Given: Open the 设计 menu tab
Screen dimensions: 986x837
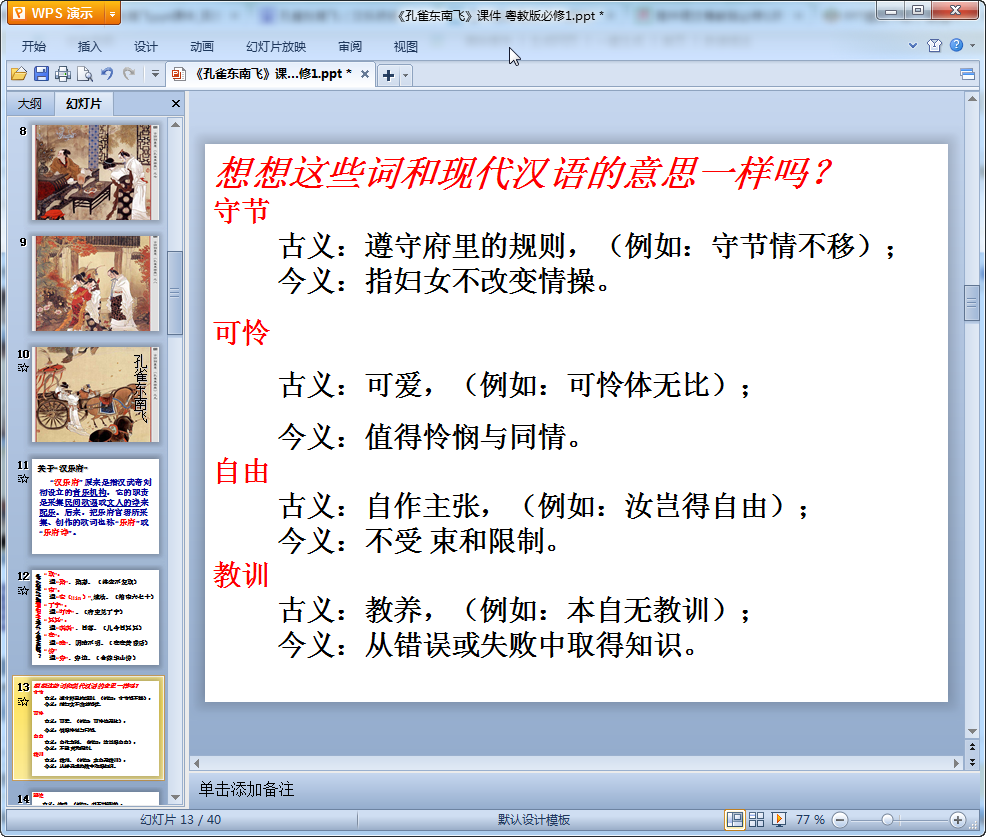Looking at the screenshot, I should pos(145,47).
